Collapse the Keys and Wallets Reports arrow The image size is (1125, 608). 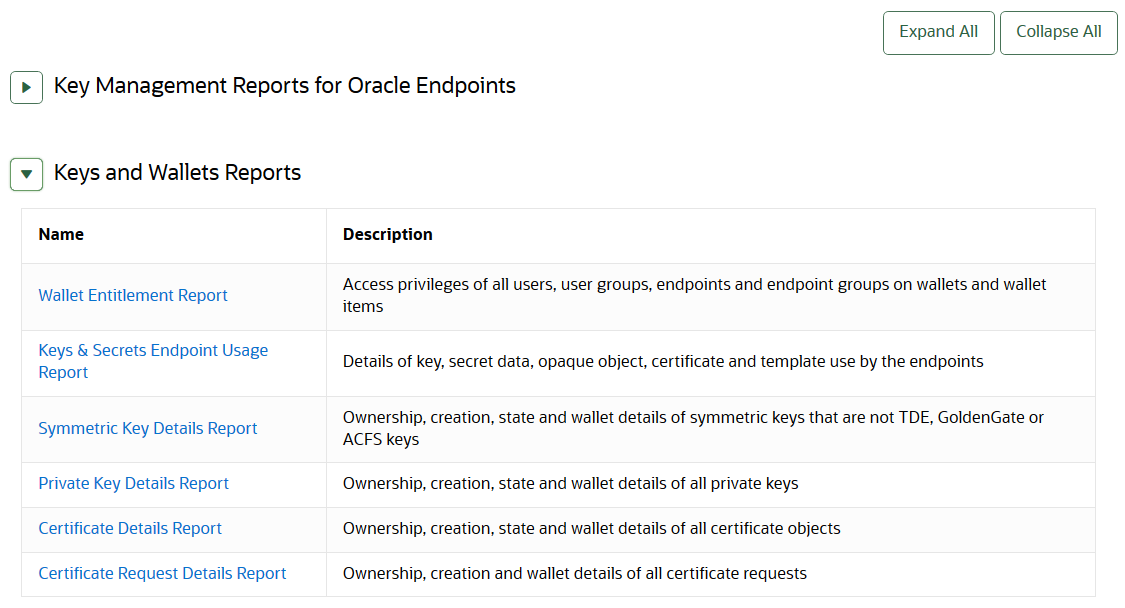(x=26, y=174)
